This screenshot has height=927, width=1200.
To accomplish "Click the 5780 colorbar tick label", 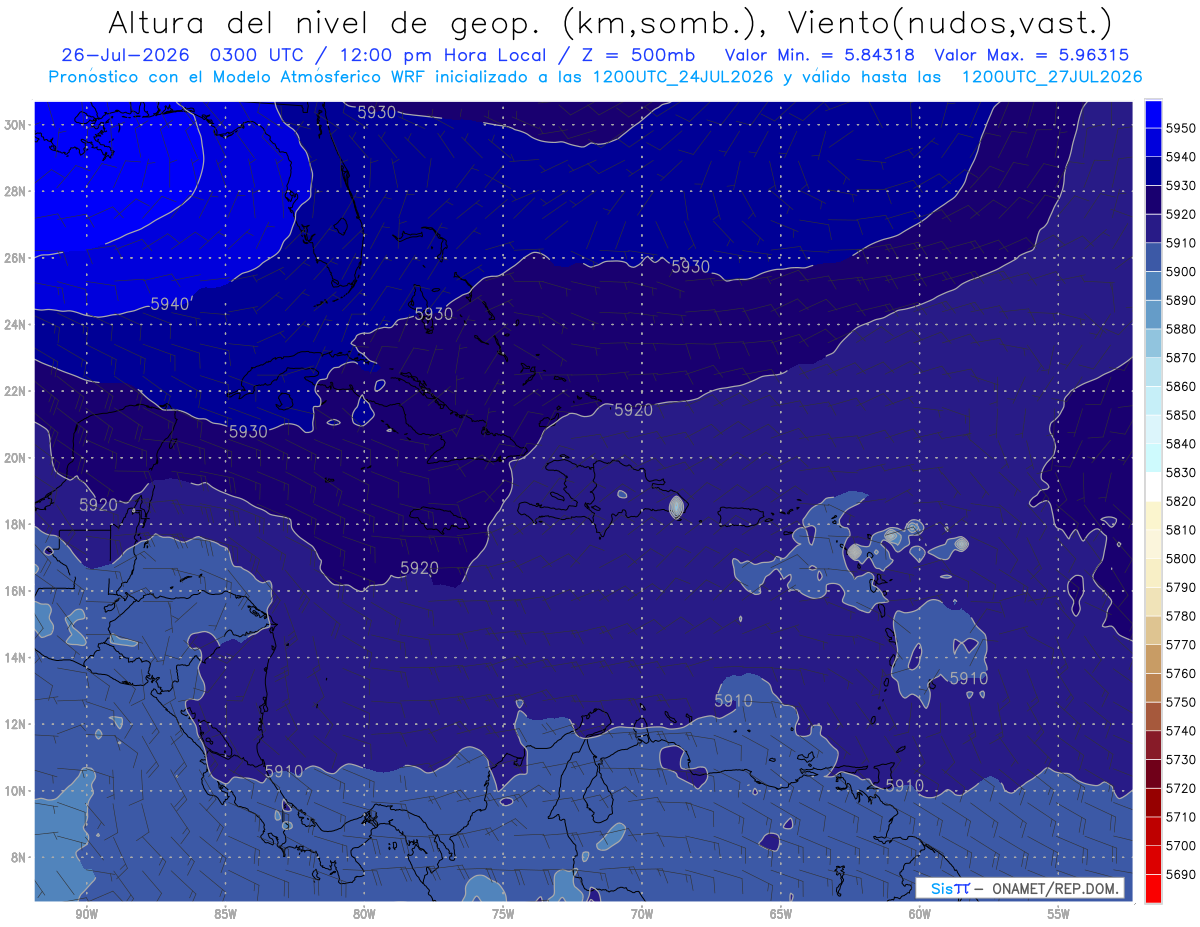I will 1180,616.
